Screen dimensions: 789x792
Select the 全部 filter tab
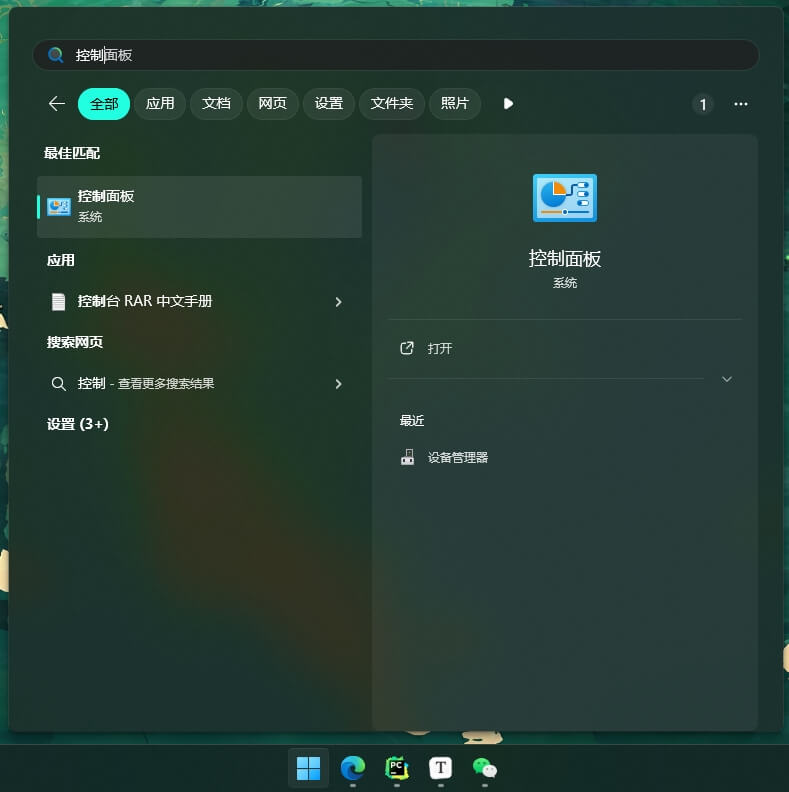coord(104,104)
